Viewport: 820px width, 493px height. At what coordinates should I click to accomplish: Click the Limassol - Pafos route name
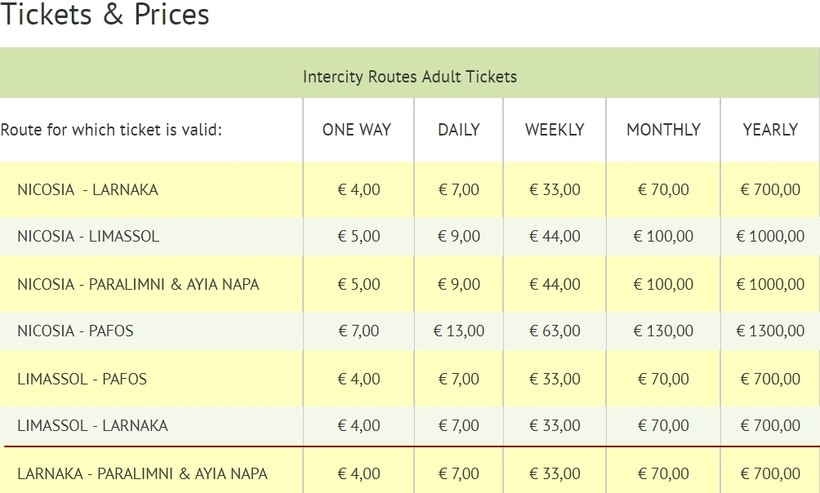pos(82,379)
